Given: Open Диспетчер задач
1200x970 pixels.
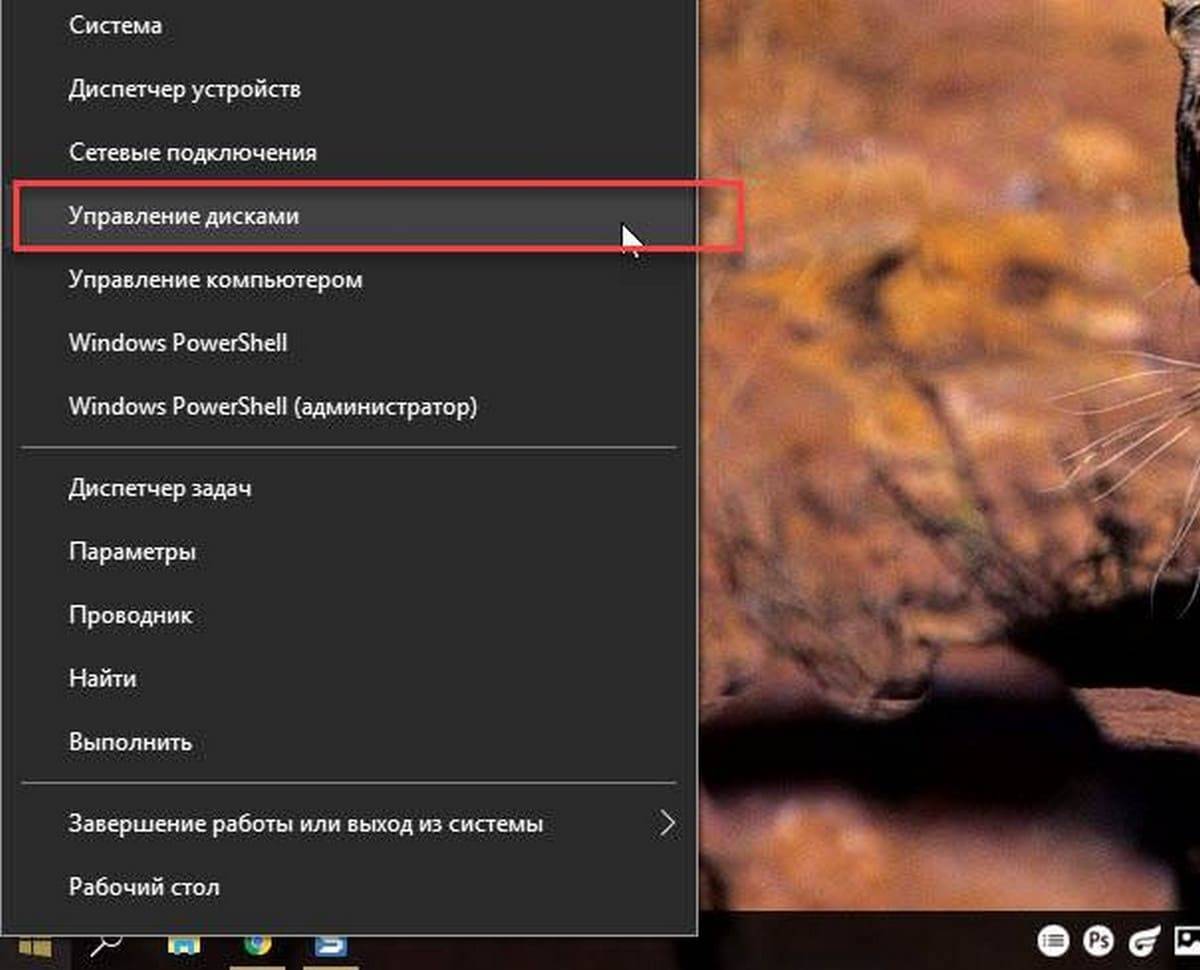Looking at the screenshot, I should (160, 489).
